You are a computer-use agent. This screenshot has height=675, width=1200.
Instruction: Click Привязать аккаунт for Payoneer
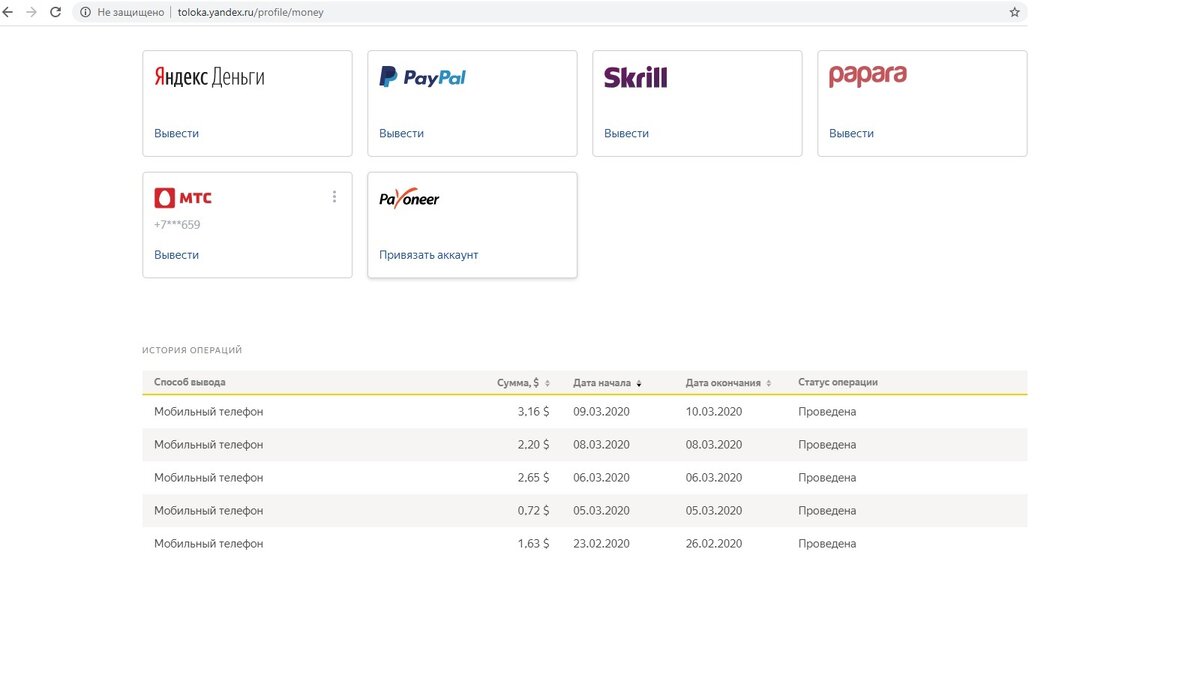click(x=428, y=255)
